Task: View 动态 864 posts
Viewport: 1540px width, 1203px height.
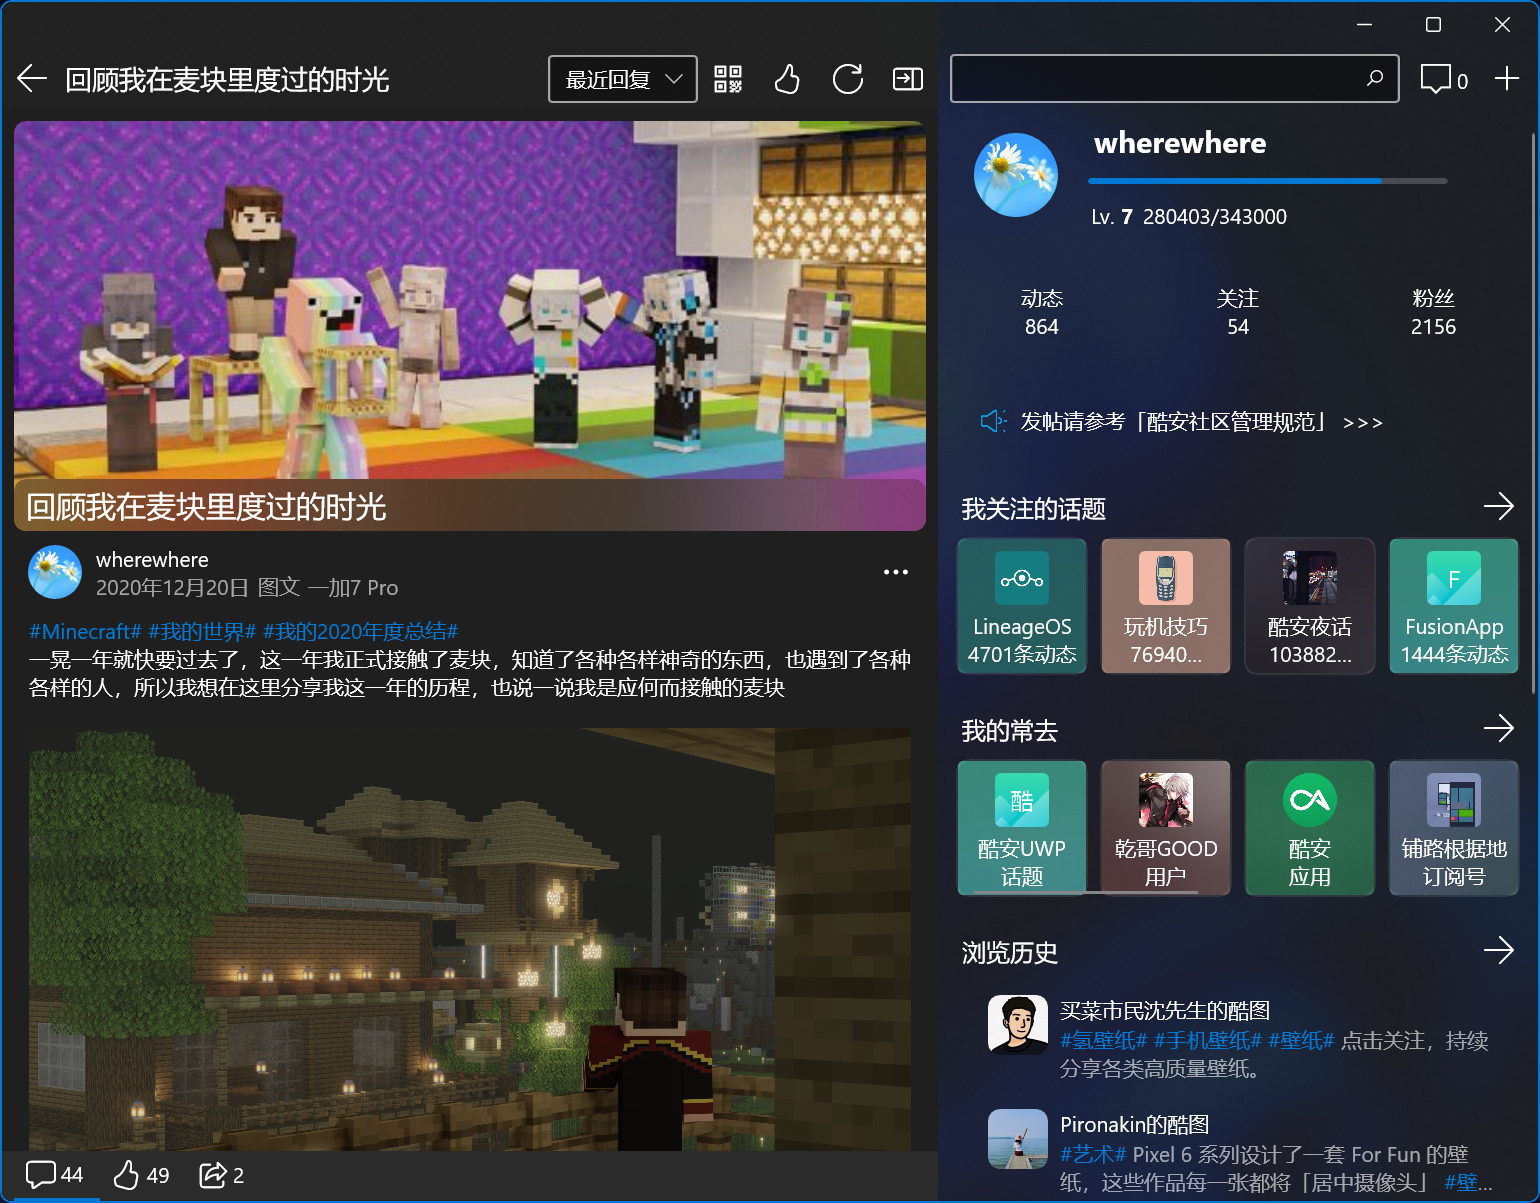Action: point(1041,312)
